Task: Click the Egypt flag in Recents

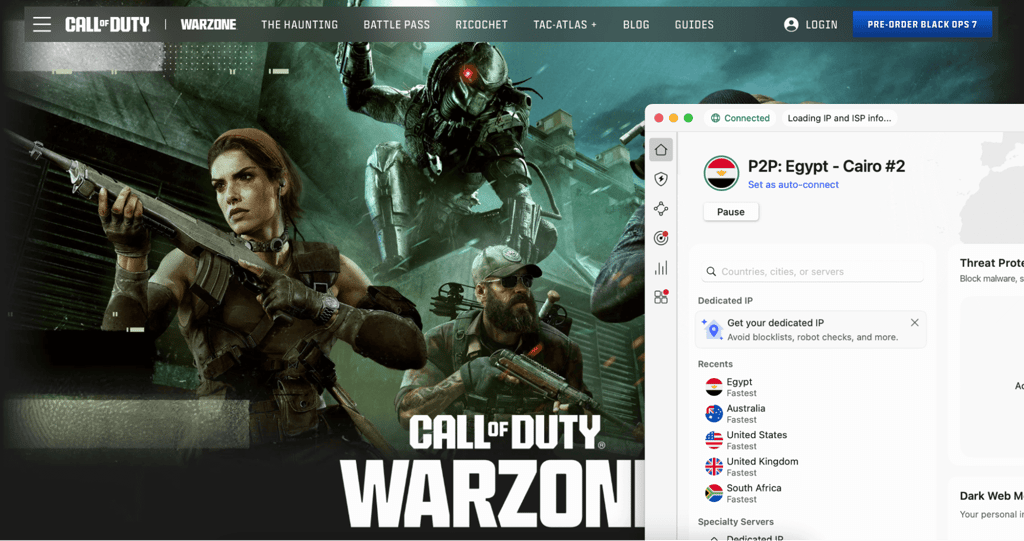Action: pyautogui.click(x=714, y=387)
